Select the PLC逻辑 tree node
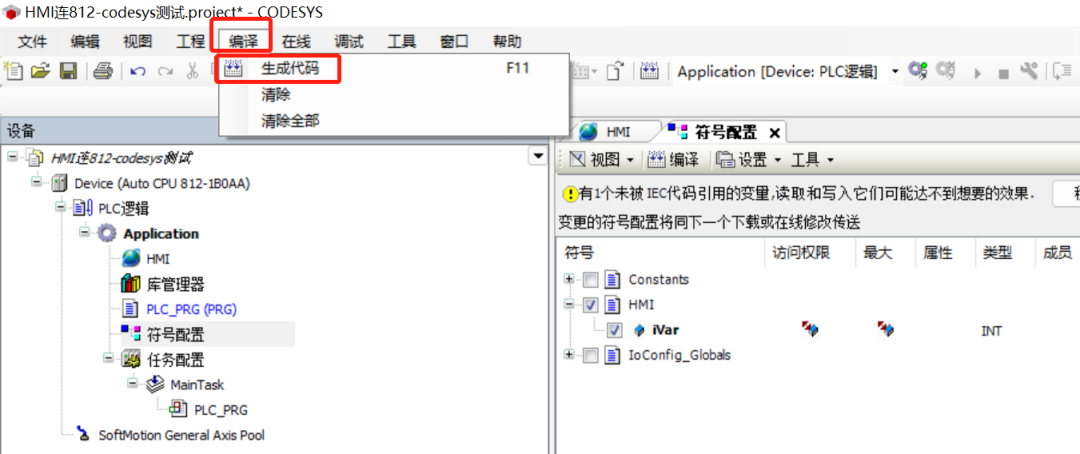Screen dimensions: 1080x454 123,209
